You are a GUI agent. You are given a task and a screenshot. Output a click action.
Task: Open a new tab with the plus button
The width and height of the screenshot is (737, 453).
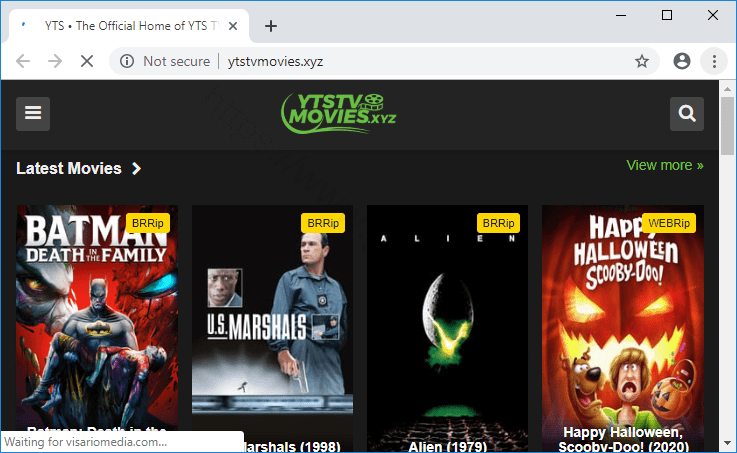pos(271,26)
